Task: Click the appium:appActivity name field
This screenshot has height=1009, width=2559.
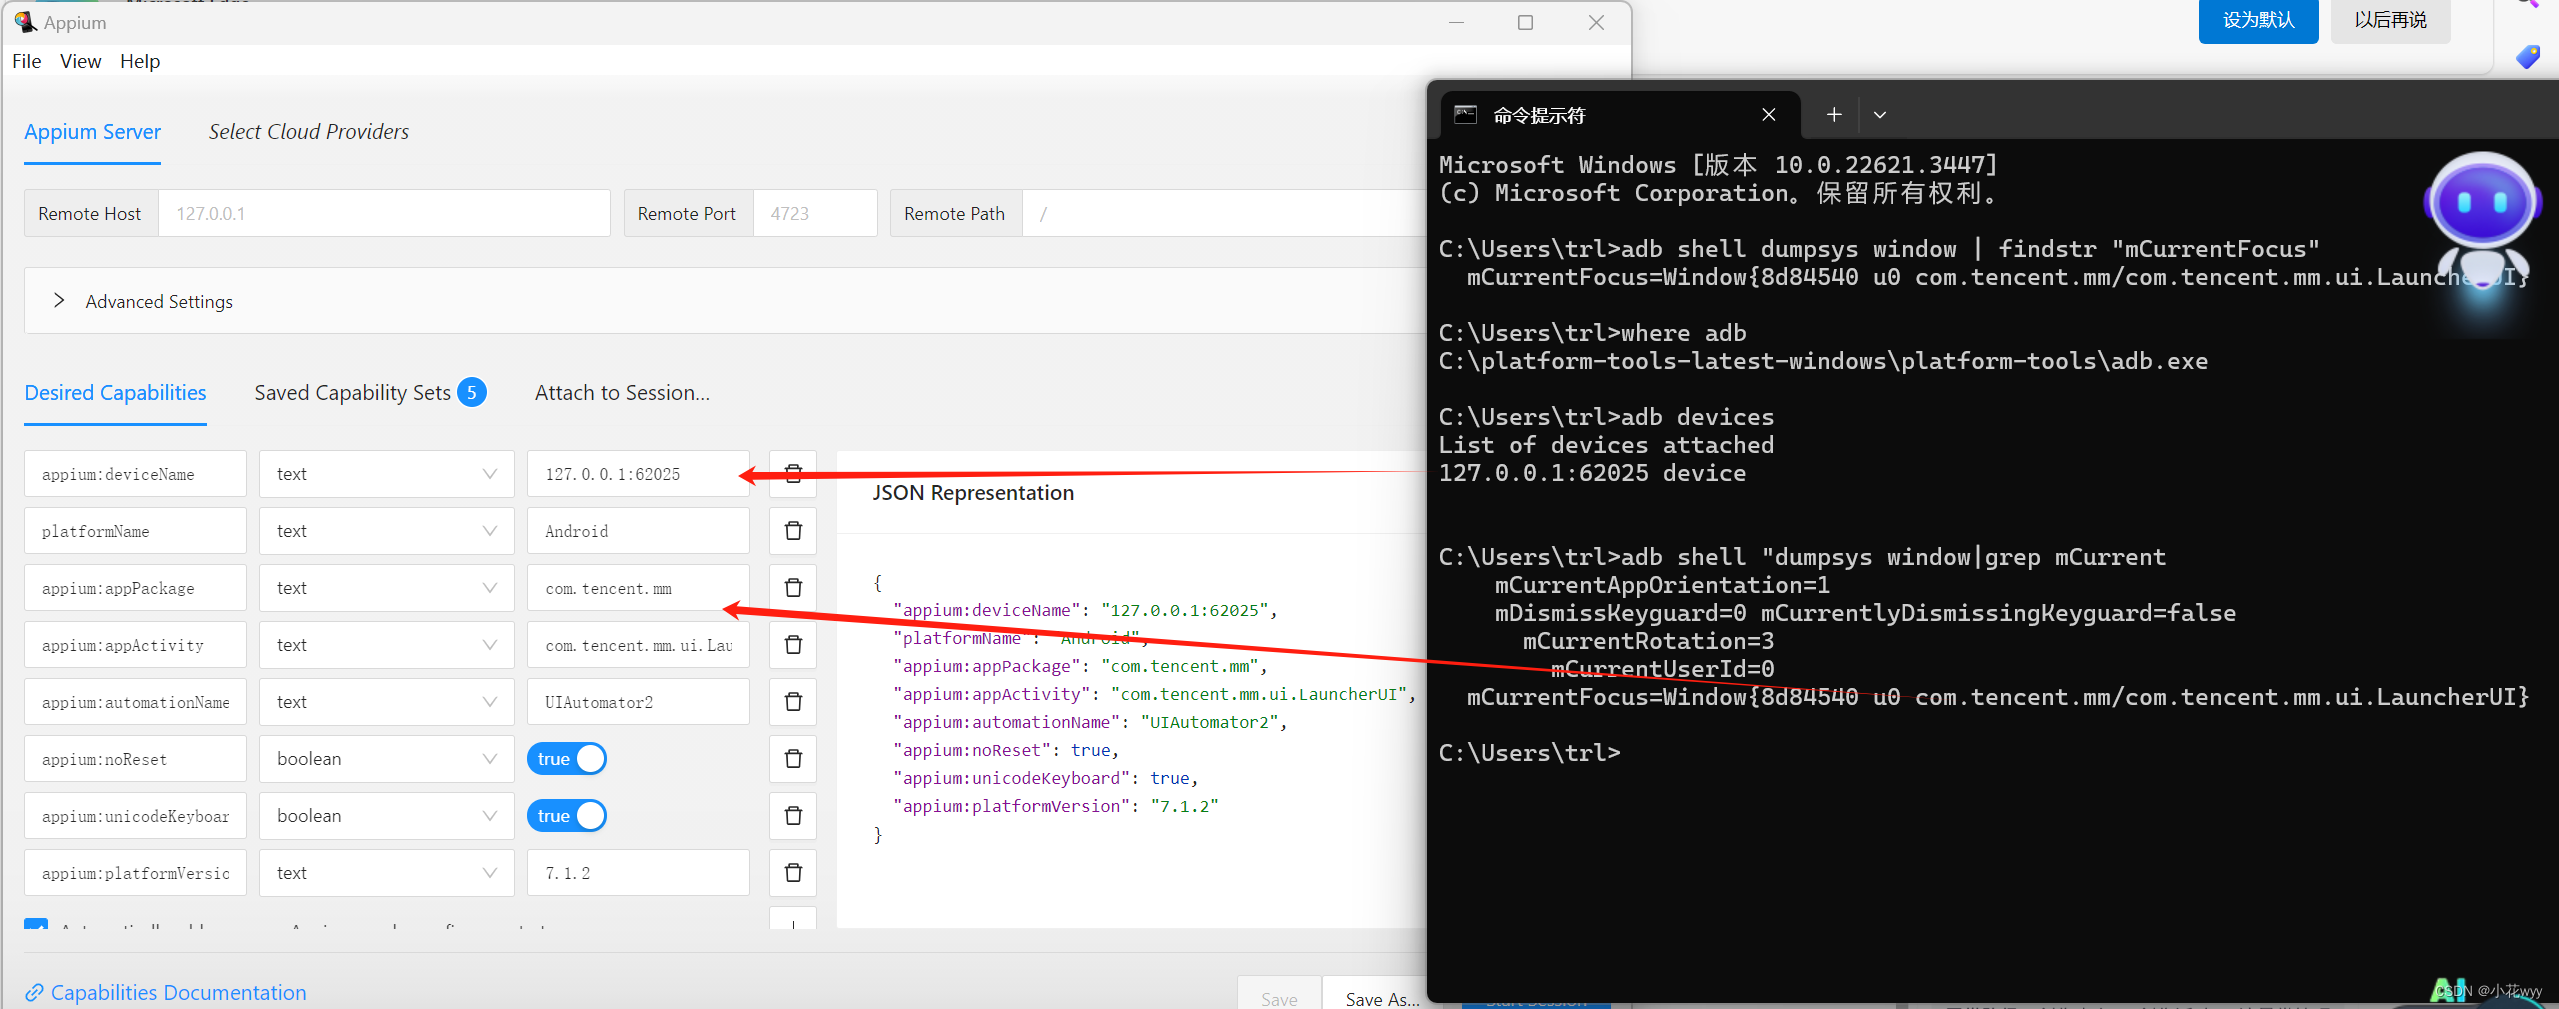Action: [135, 645]
